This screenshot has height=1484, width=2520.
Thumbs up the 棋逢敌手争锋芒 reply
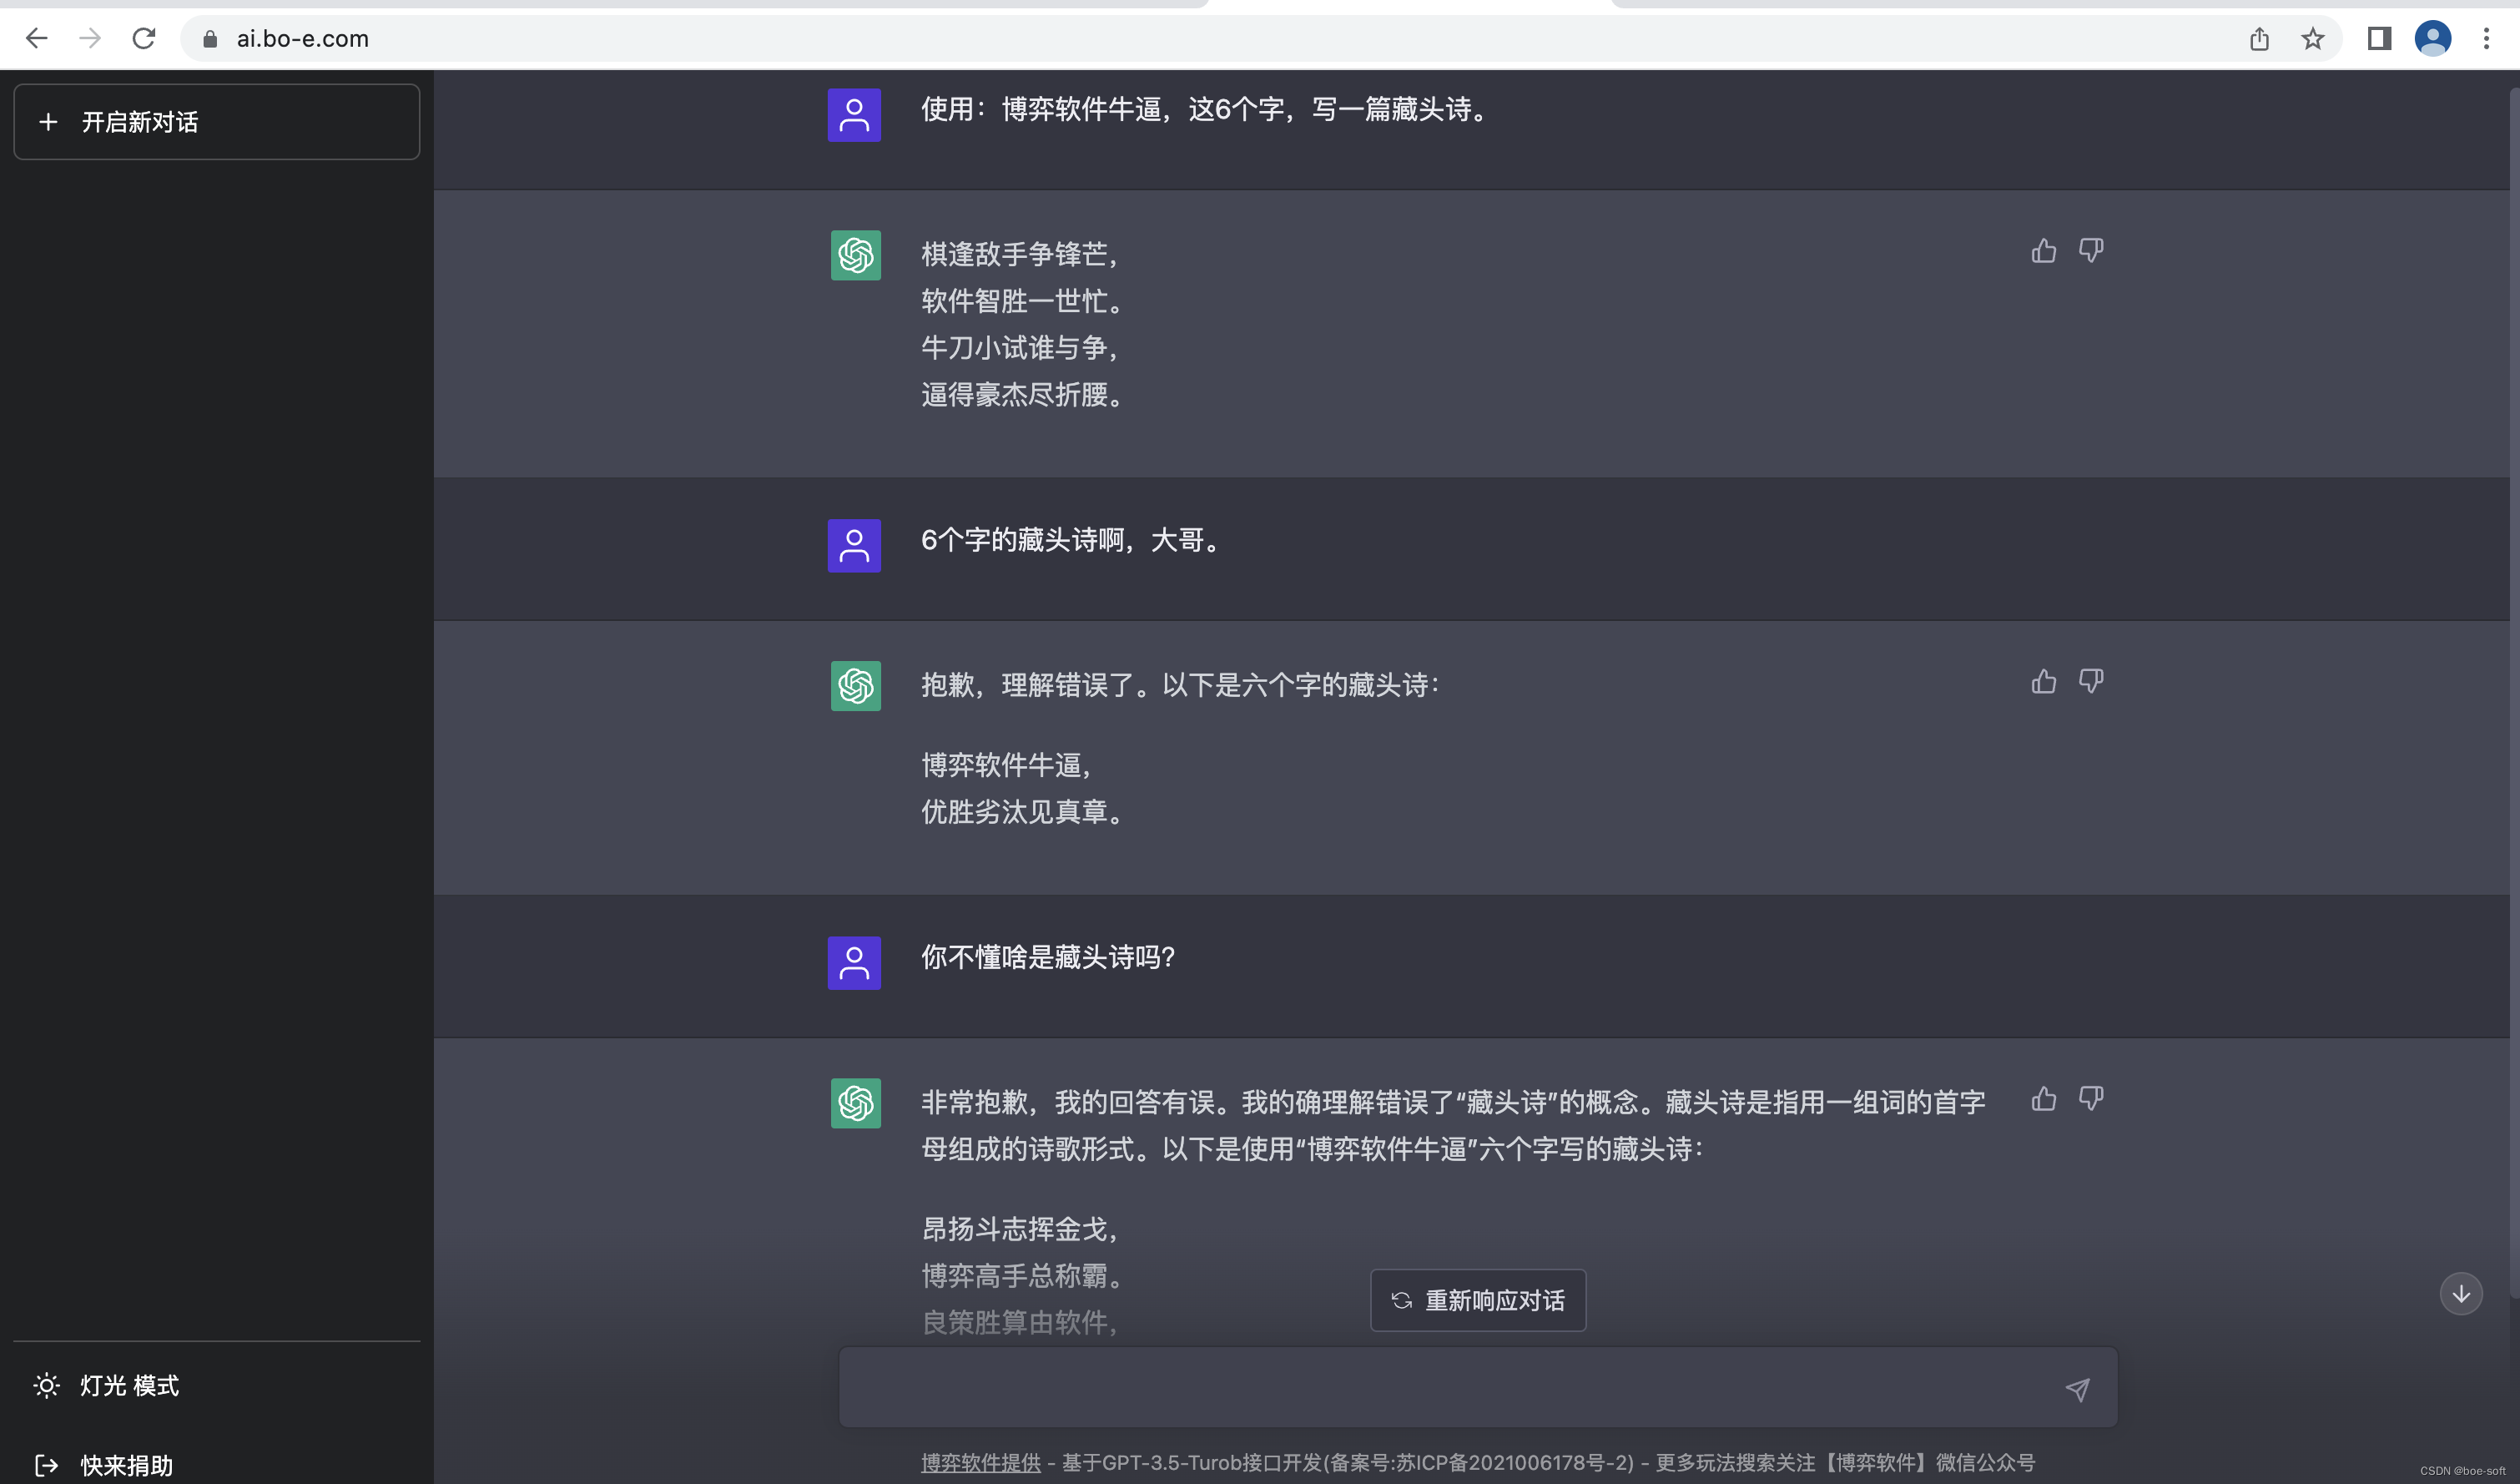coord(2044,250)
